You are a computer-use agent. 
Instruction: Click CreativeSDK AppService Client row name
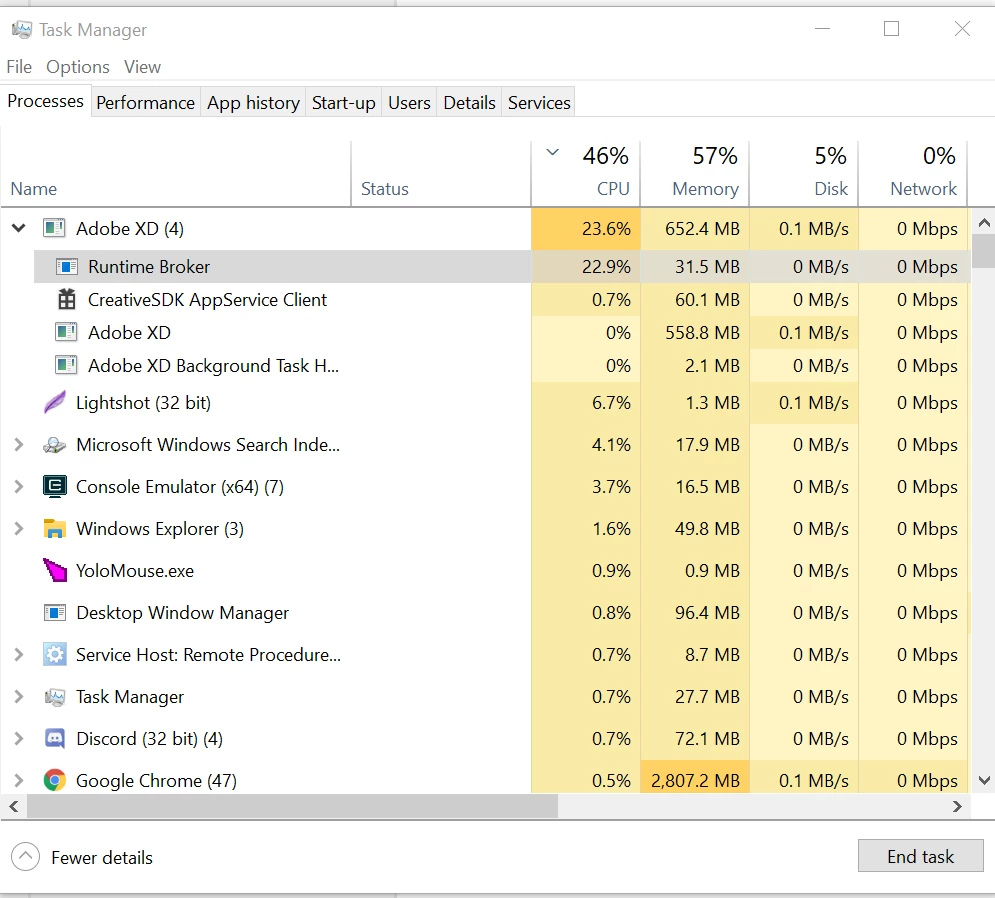(x=207, y=300)
